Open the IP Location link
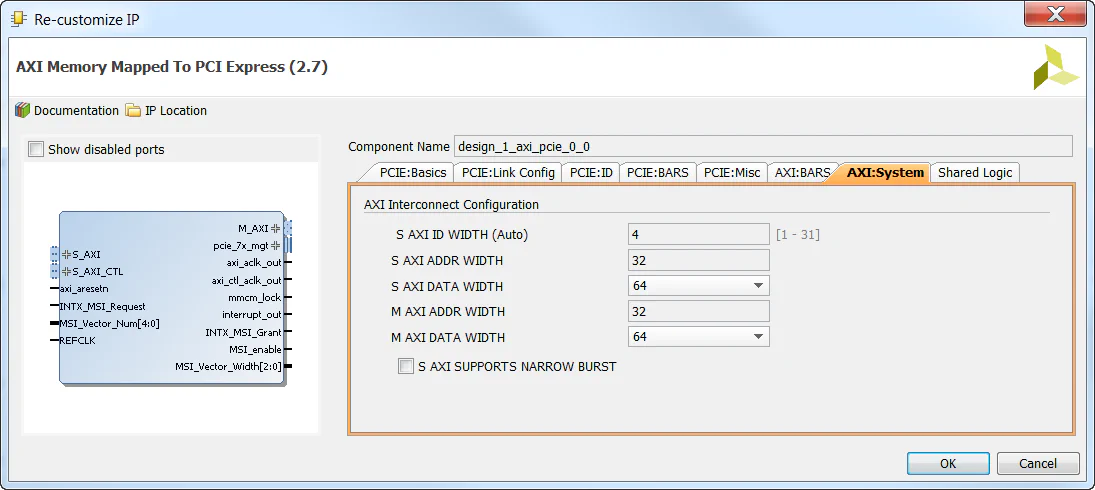Image resolution: width=1095 pixels, height=490 pixels. click(176, 110)
